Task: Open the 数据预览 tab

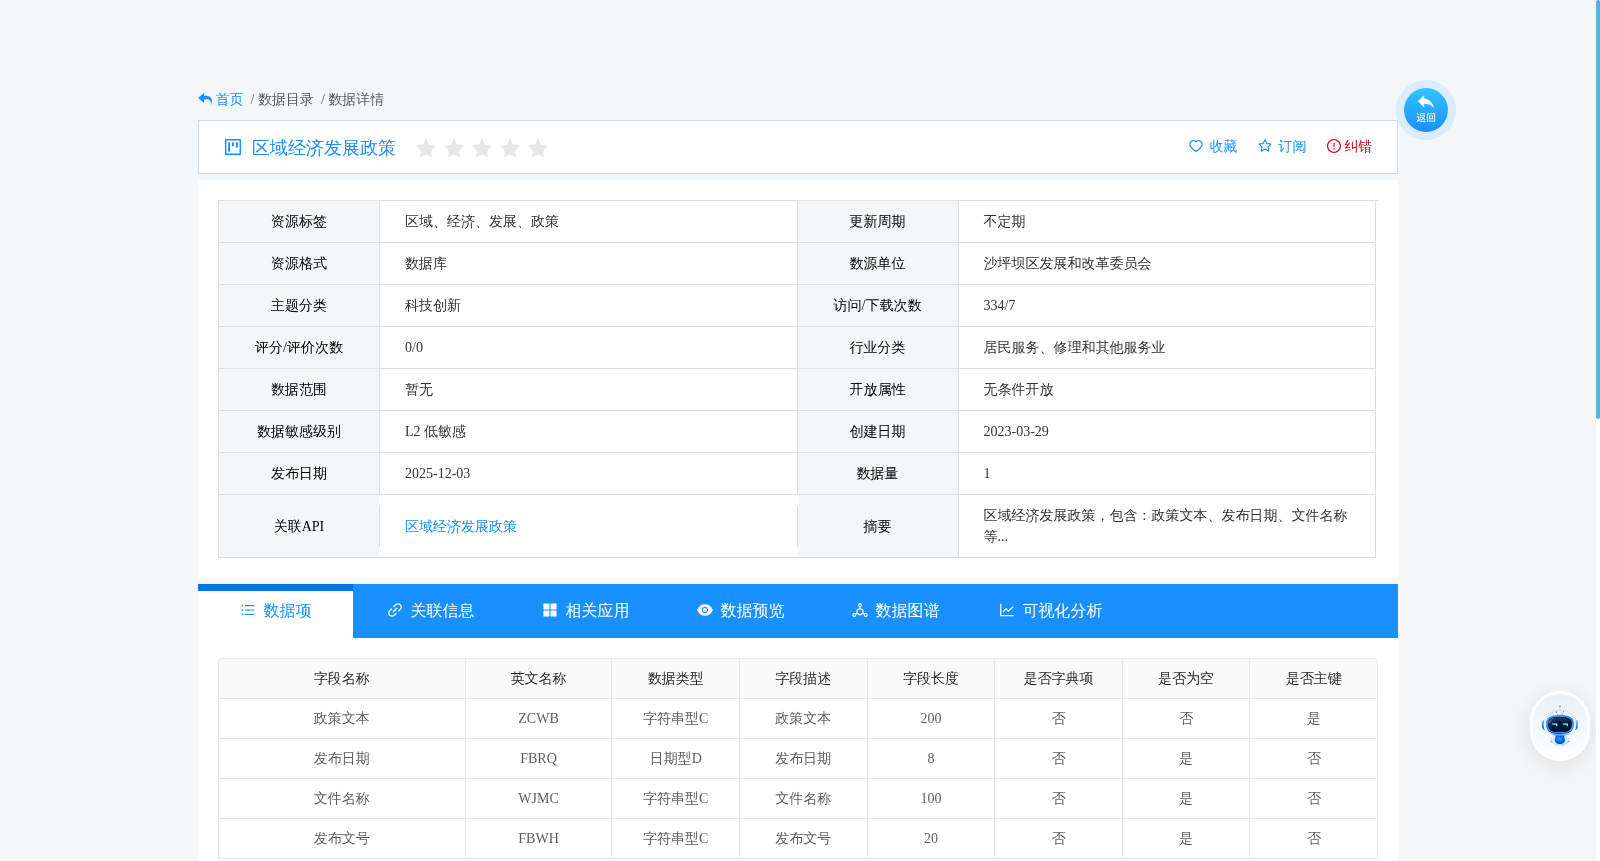Action: [741, 611]
